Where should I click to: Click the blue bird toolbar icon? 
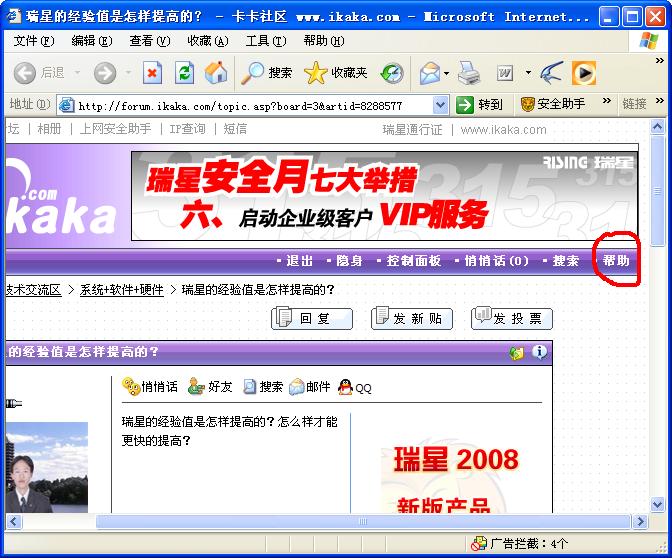[552, 73]
